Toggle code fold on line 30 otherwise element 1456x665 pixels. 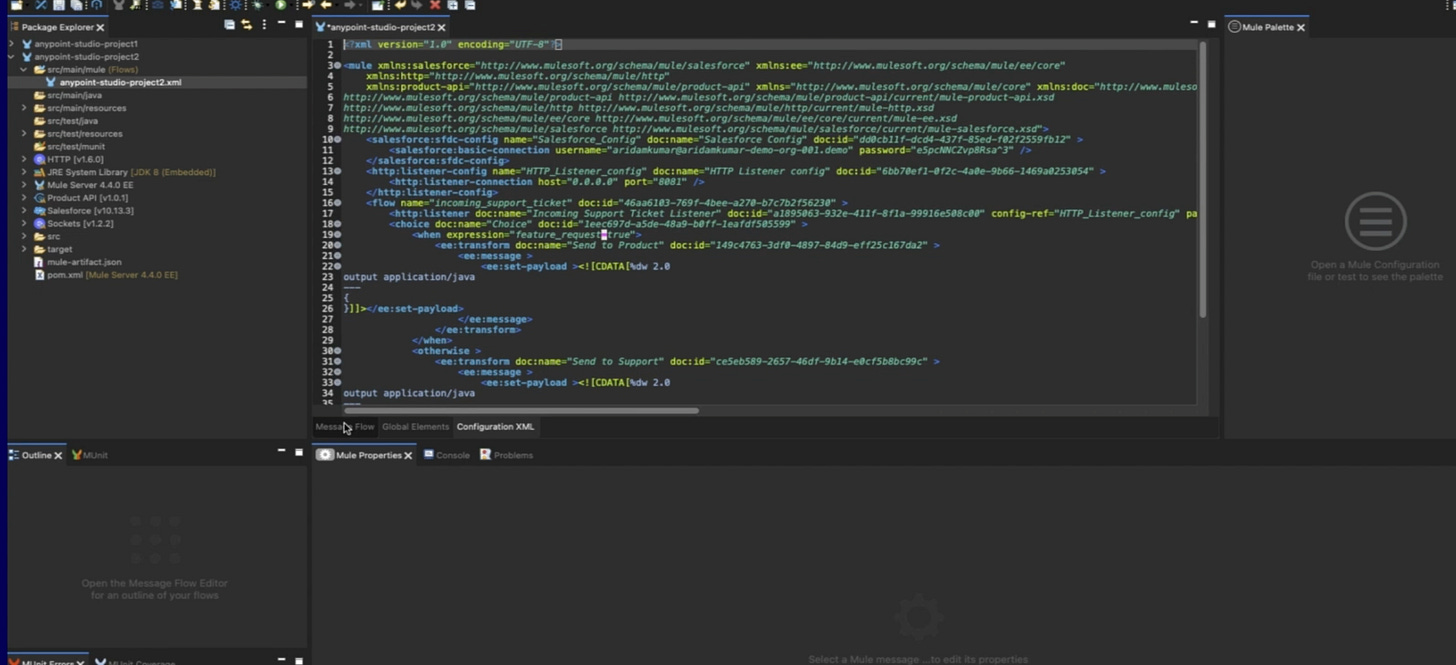pyautogui.click(x=338, y=351)
